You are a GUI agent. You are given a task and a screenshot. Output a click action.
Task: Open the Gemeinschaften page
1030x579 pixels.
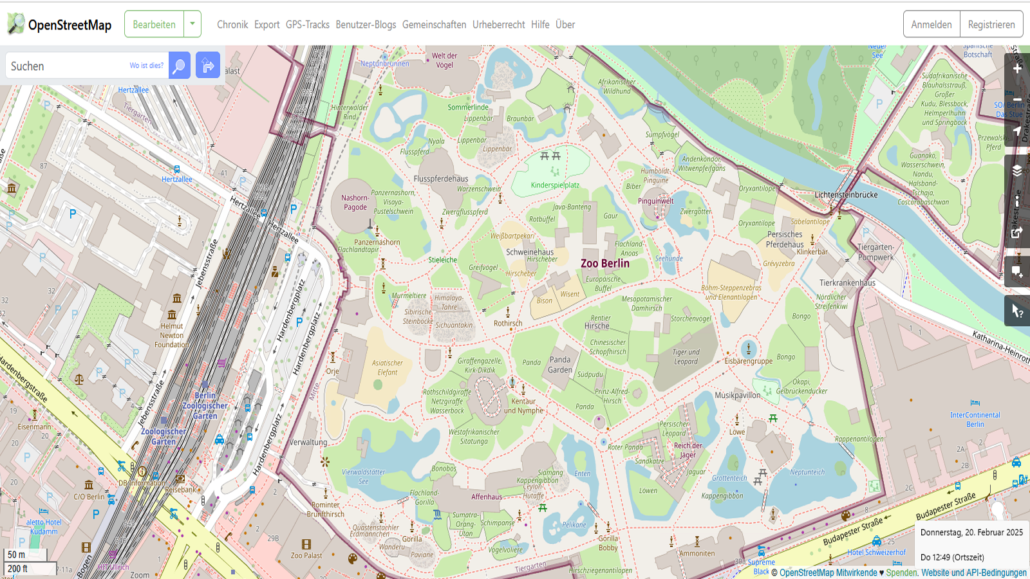pyautogui.click(x=434, y=24)
